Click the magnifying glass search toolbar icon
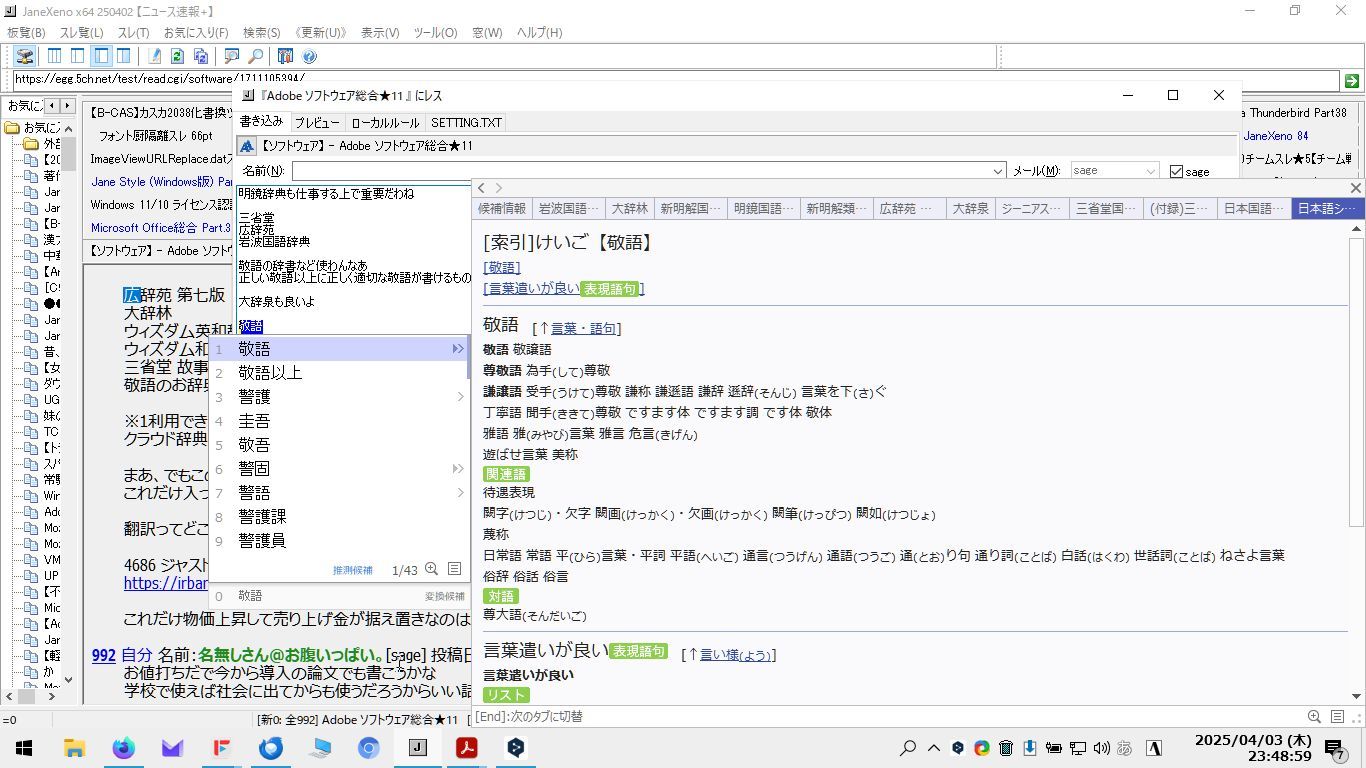 tap(255, 57)
